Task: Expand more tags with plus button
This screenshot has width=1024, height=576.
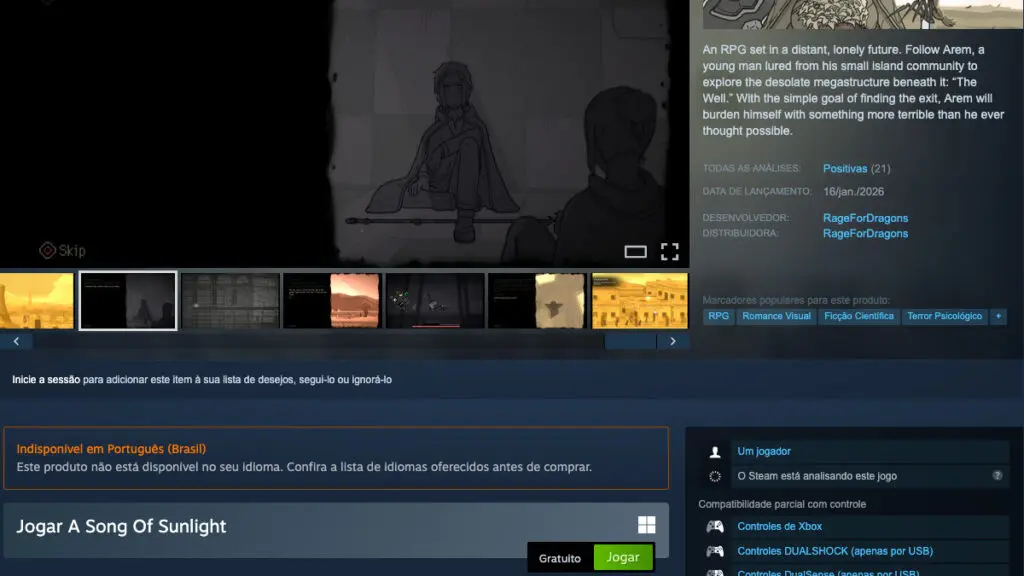Action: pyautogui.click(x=998, y=317)
